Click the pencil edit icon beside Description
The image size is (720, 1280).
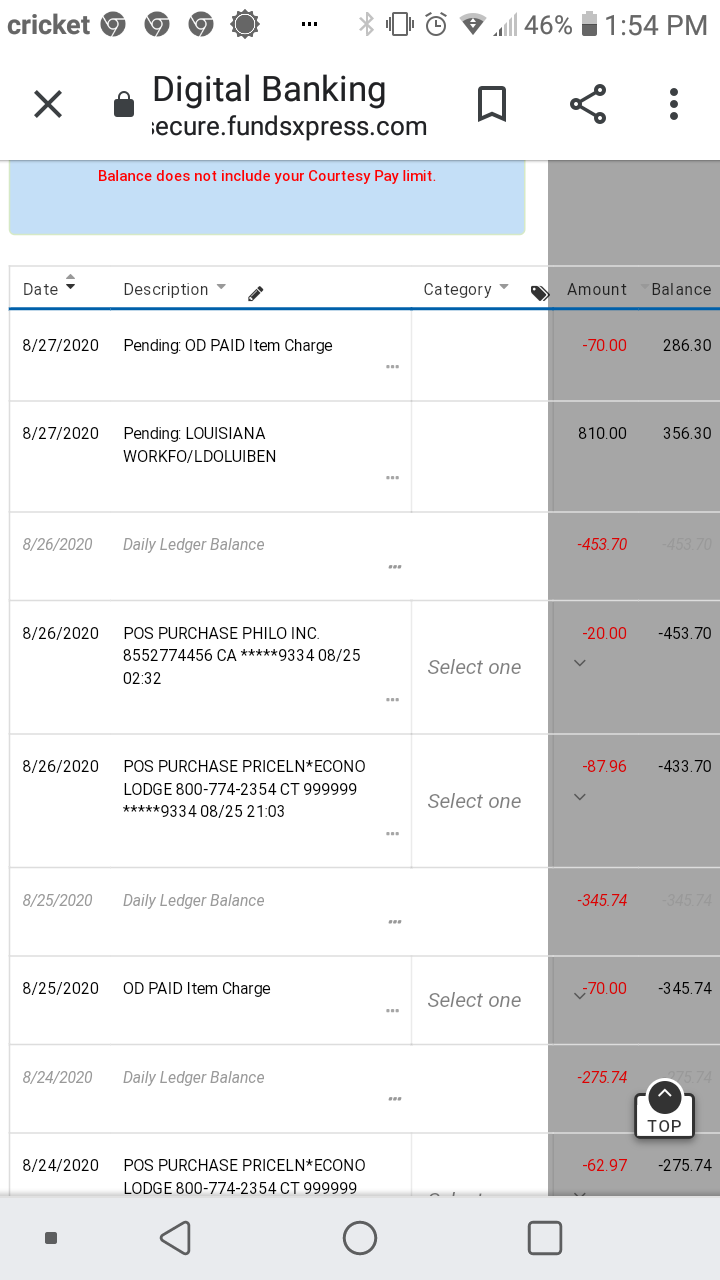255,294
